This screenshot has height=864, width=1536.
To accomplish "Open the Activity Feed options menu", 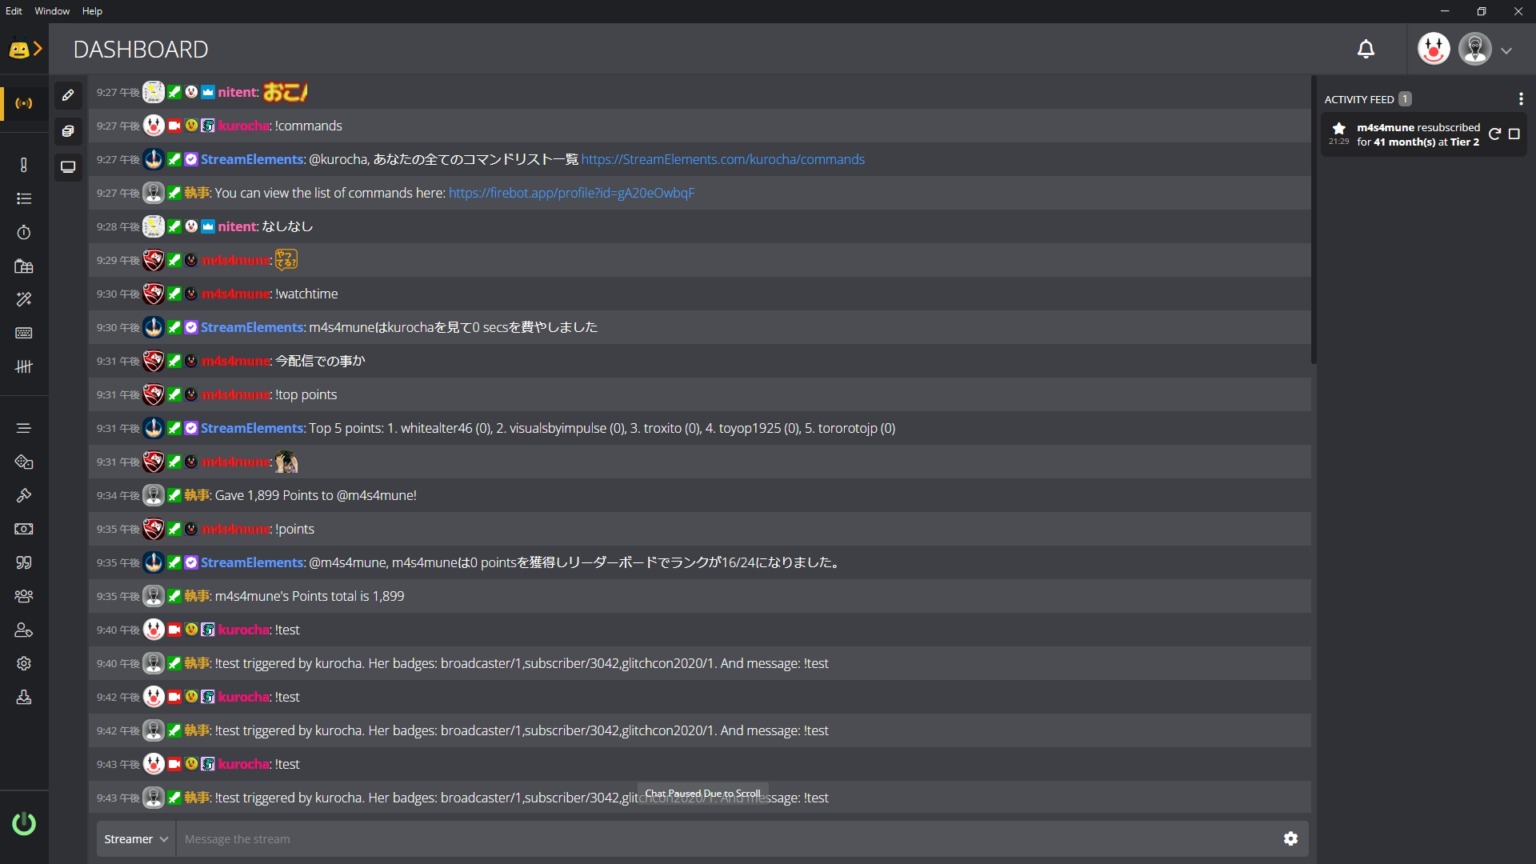I will click(1521, 98).
